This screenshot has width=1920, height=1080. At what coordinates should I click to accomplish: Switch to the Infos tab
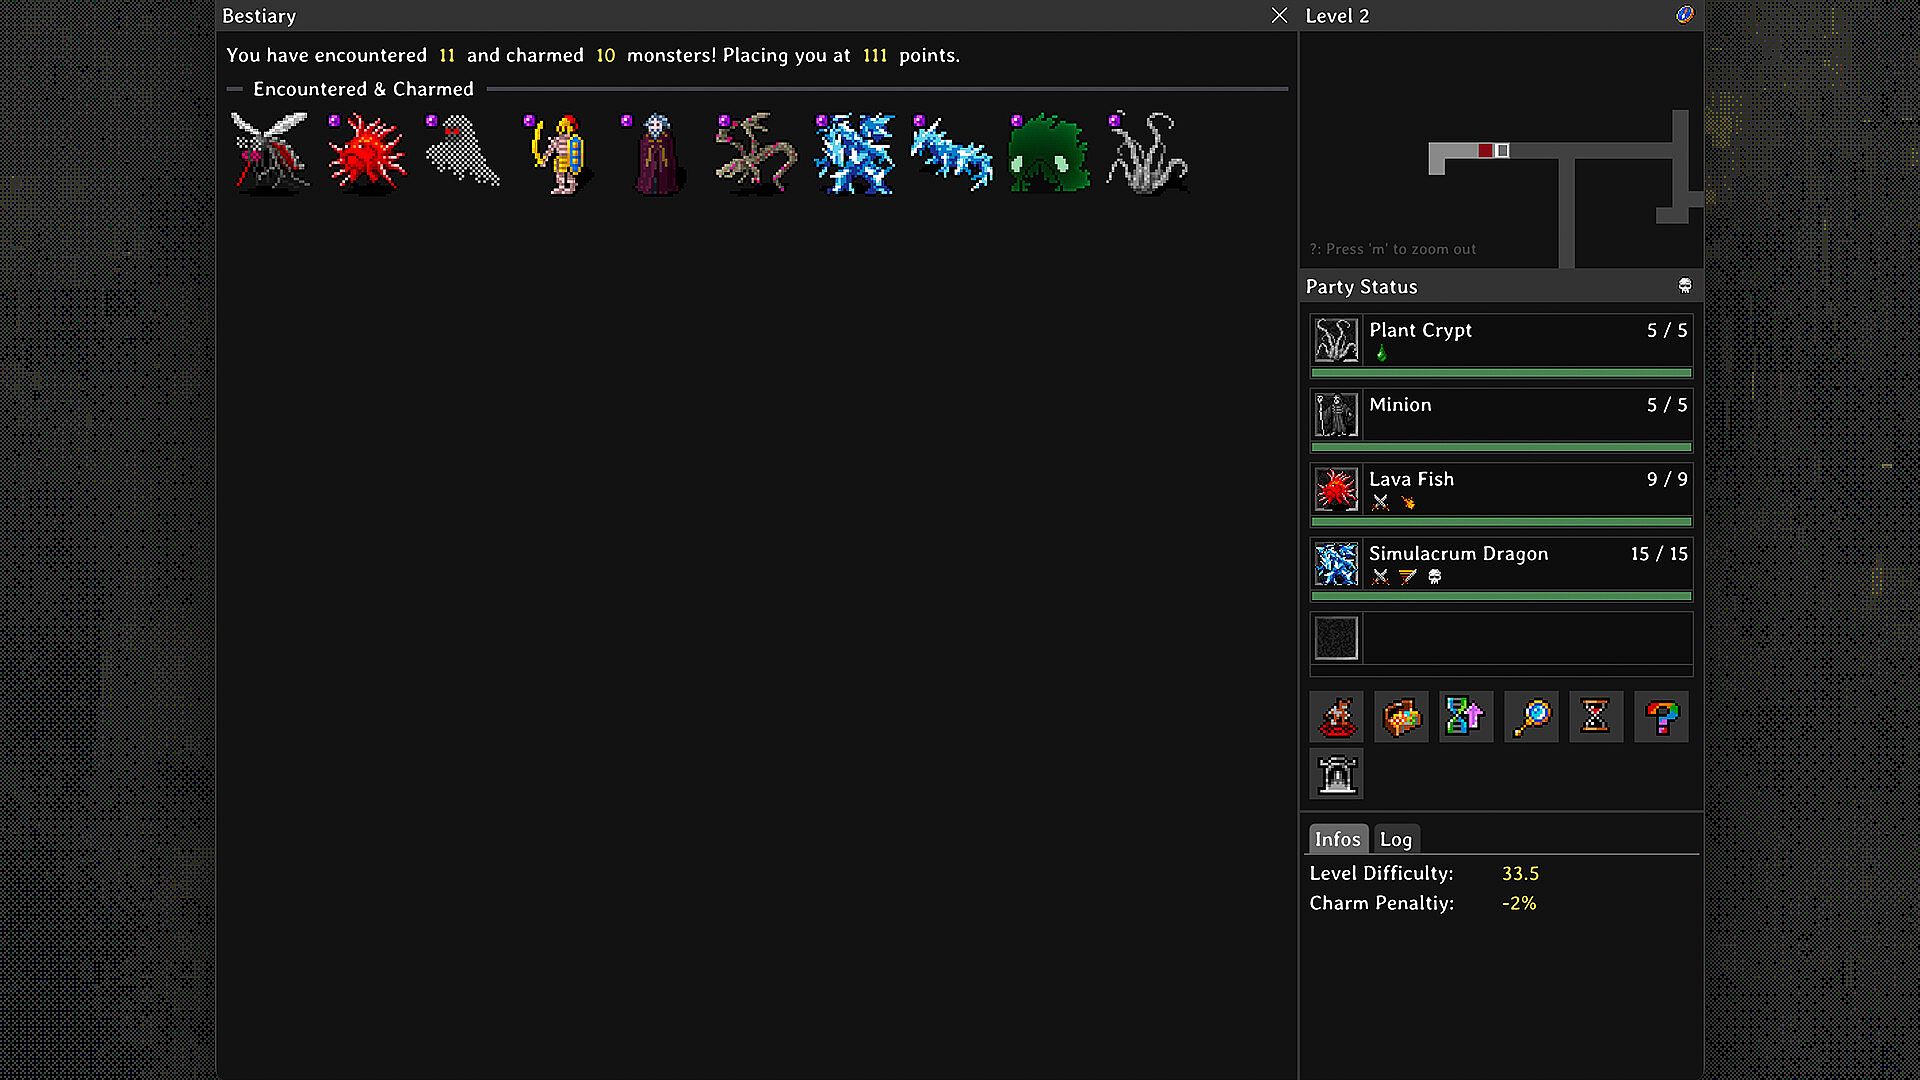click(x=1338, y=839)
